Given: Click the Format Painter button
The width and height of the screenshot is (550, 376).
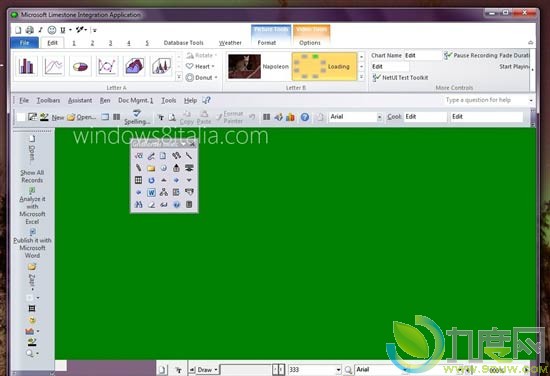Looking at the screenshot, I should 230,117.
